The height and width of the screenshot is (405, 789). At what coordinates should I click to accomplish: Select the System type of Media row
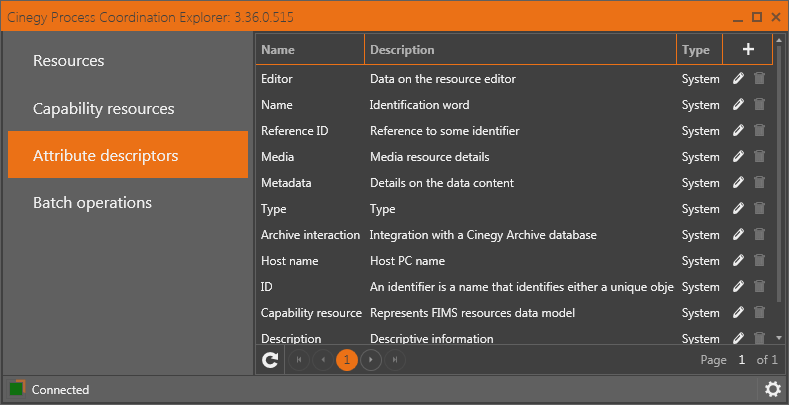[x=700, y=157]
